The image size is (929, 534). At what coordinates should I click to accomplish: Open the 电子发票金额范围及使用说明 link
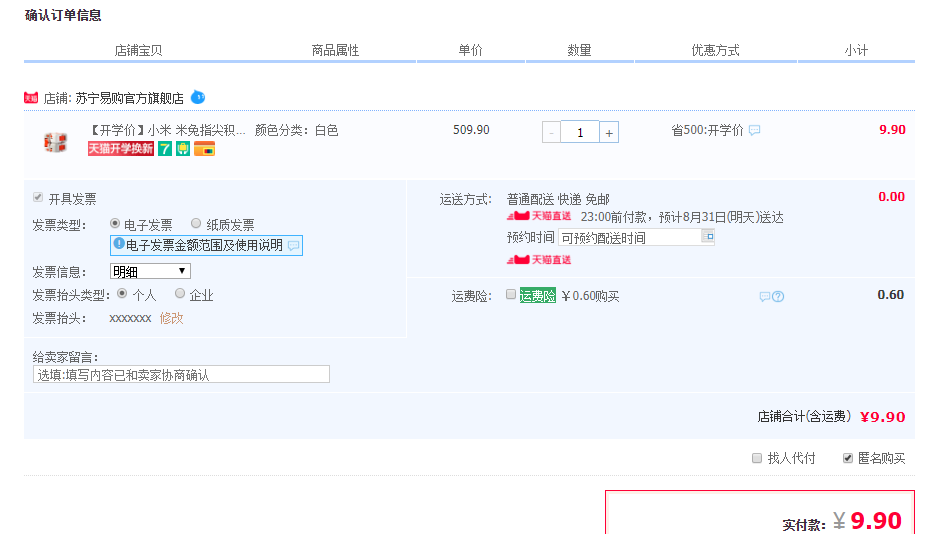204,245
